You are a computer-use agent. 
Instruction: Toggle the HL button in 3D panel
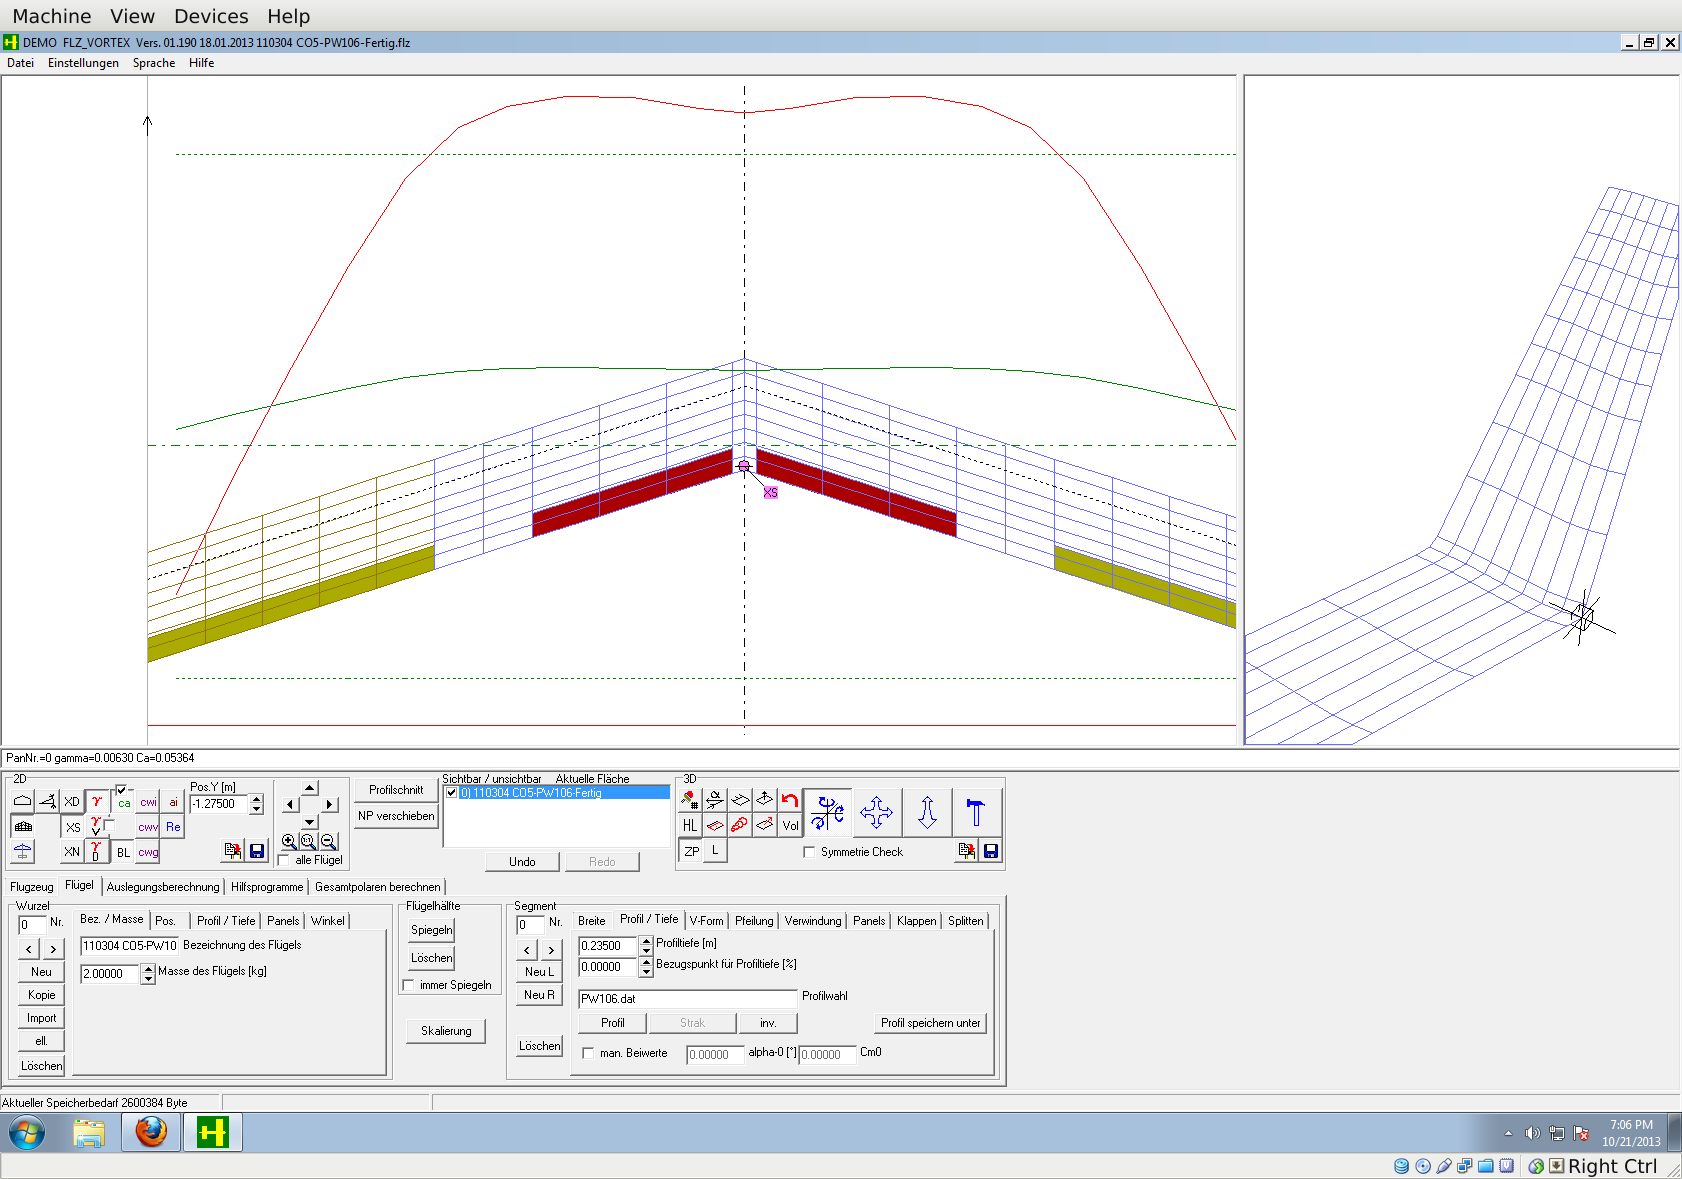pyautogui.click(x=690, y=825)
